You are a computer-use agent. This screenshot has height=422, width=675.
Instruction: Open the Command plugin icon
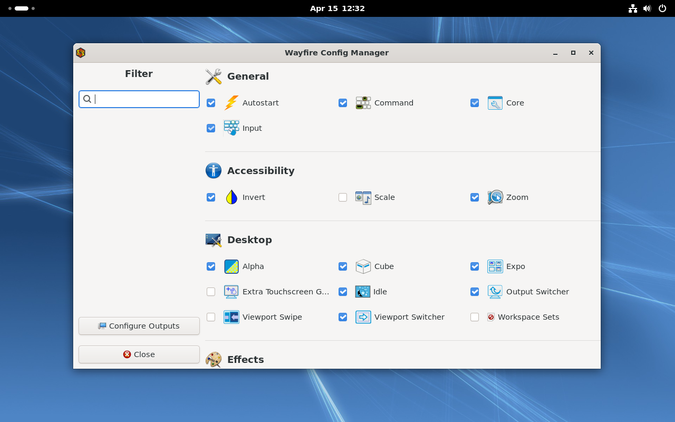(x=363, y=103)
